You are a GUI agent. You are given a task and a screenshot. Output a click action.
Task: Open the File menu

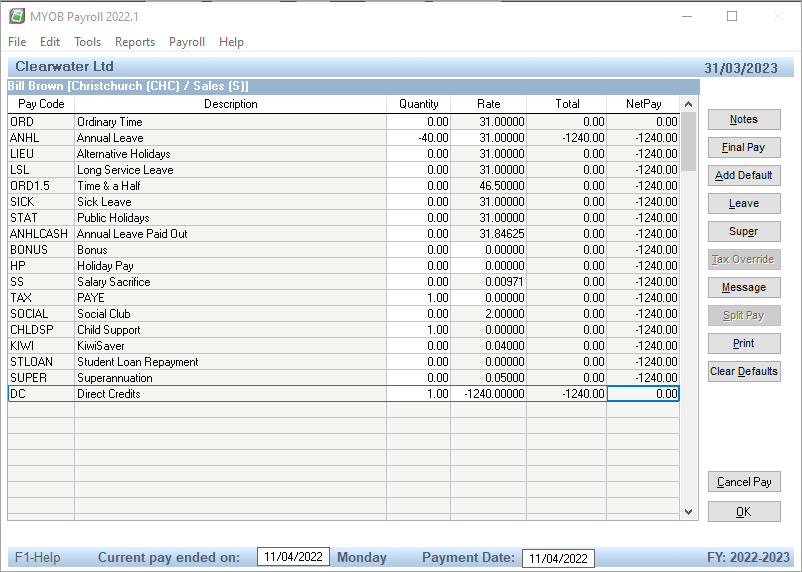click(x=17, y=42)
